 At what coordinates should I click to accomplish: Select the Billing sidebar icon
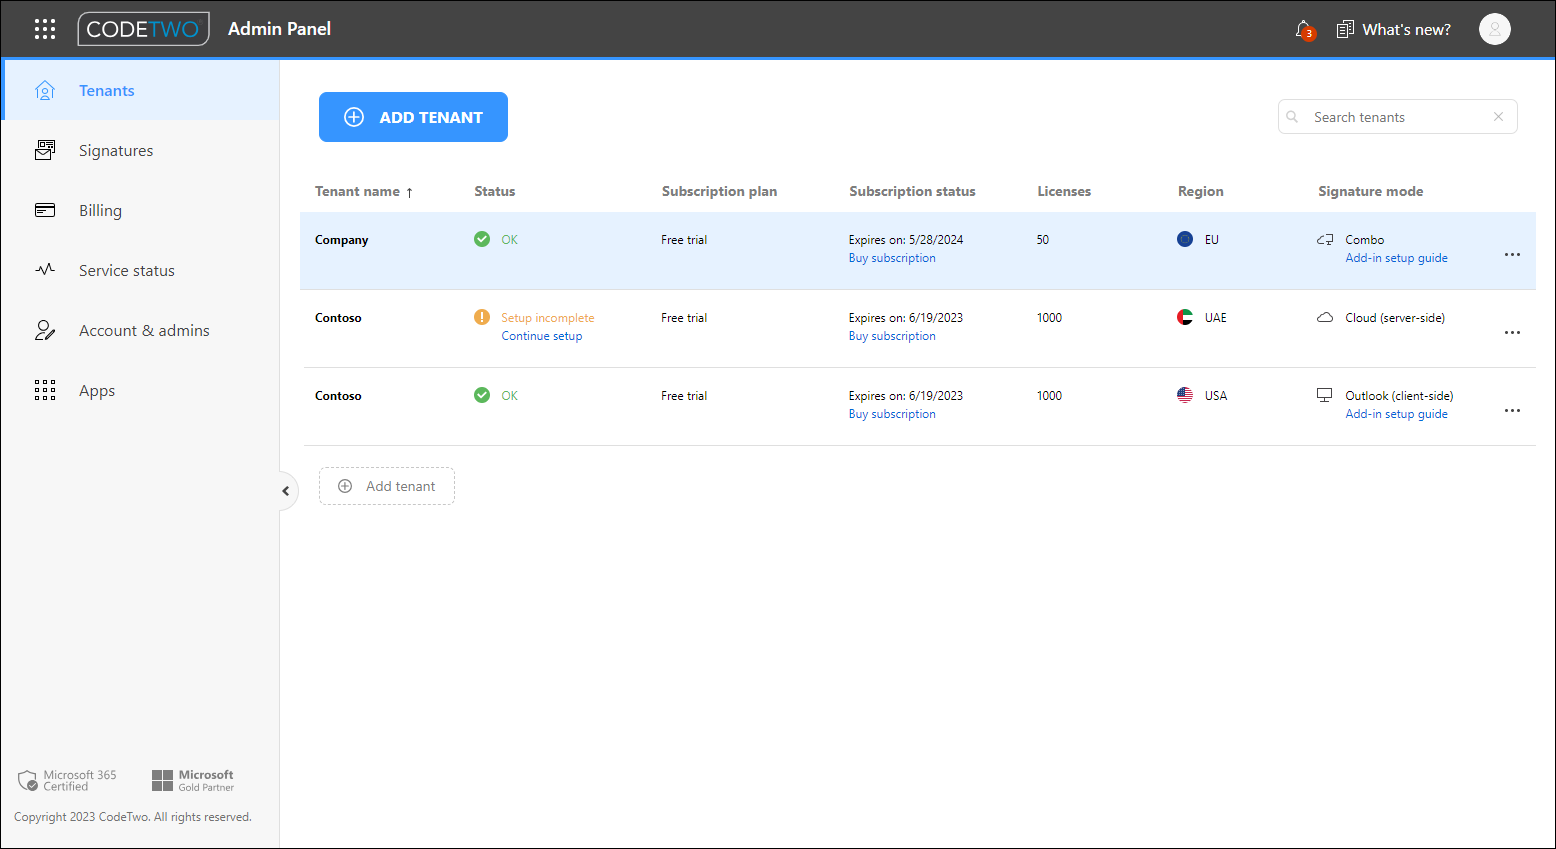pos(45,210)
